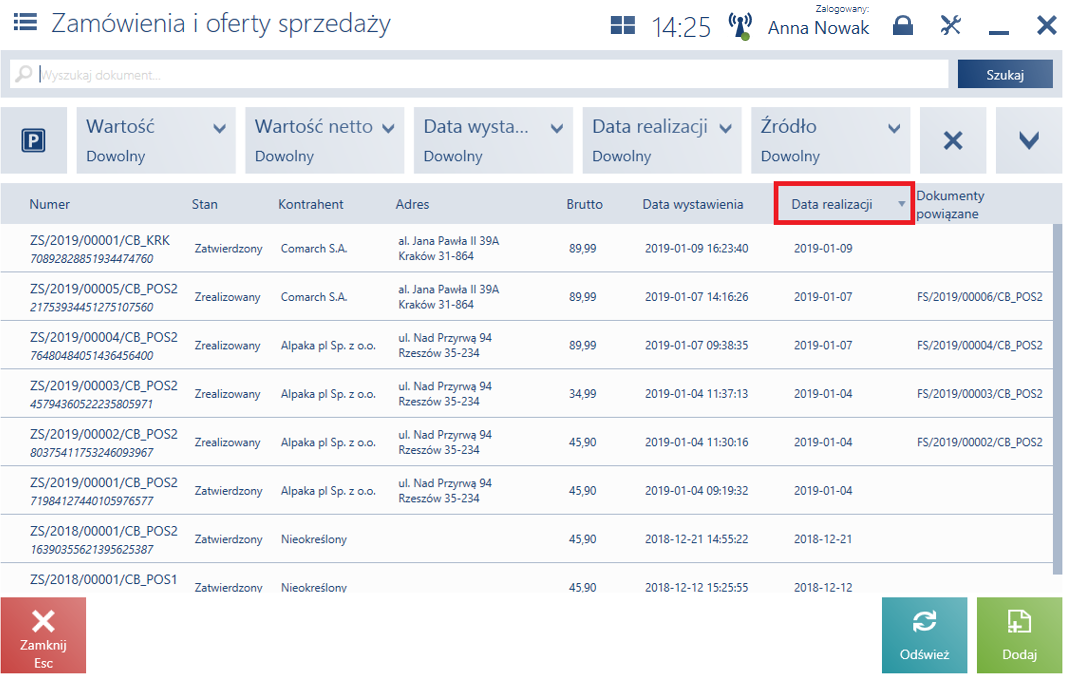Check the connection status antenna icon
Viewport: 1067px width, 675px height.
pos(740,26)
